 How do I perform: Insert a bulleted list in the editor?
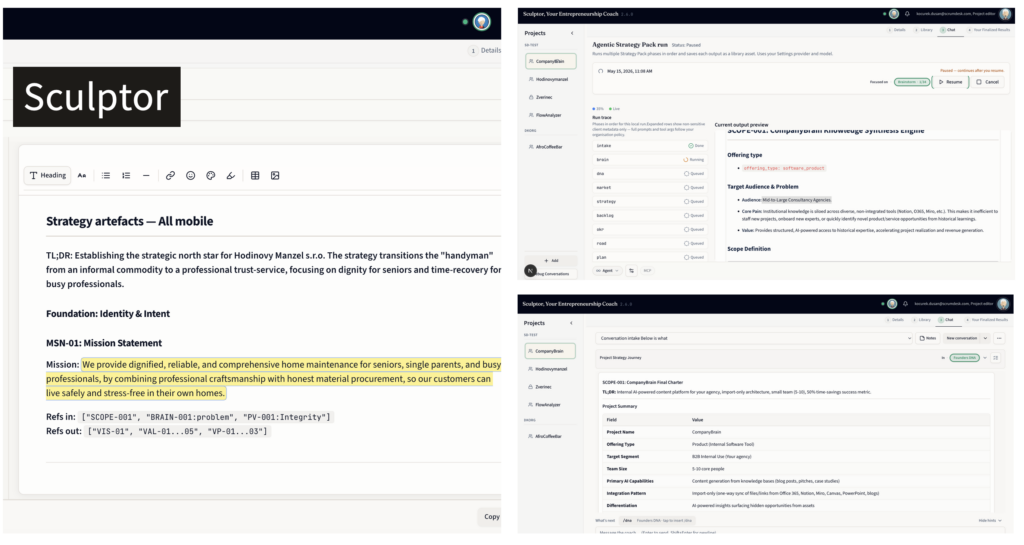[x=106, y=176]
